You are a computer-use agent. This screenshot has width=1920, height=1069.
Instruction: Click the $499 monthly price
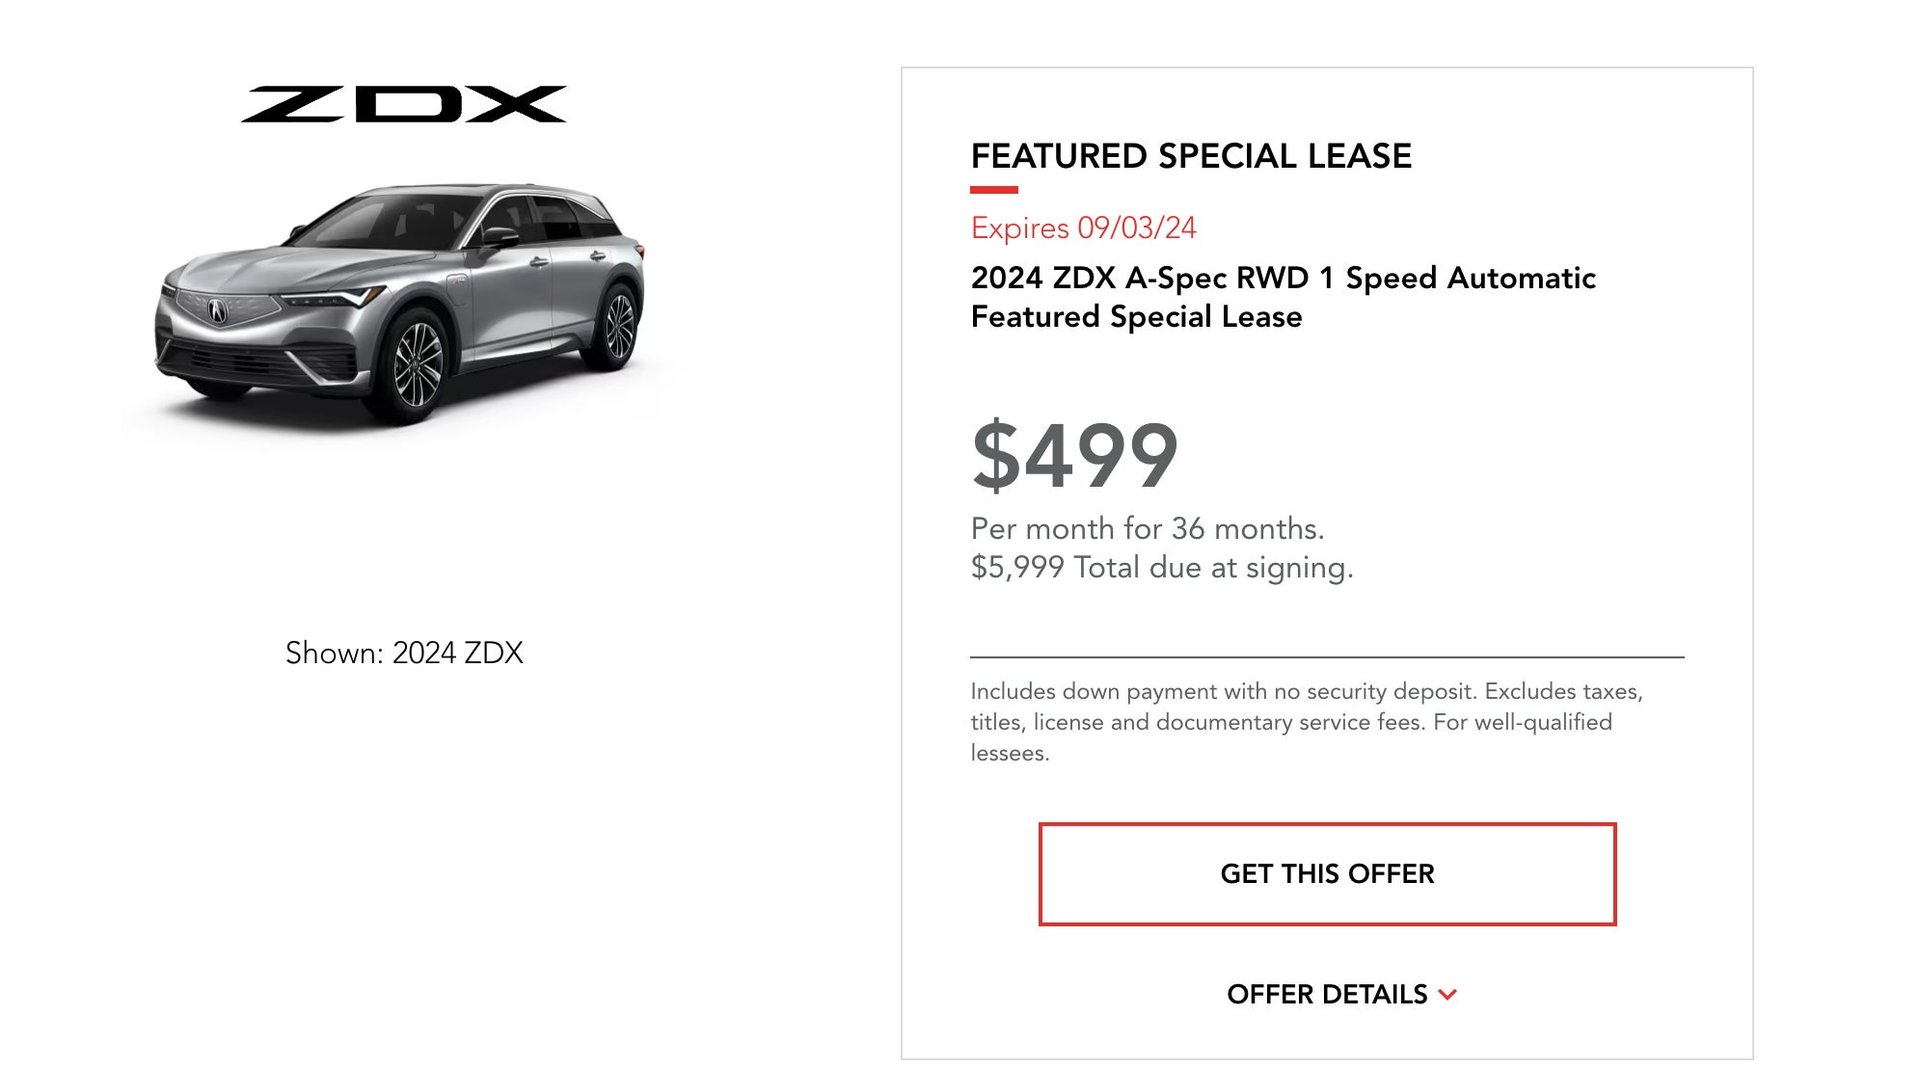point(1075,456)
